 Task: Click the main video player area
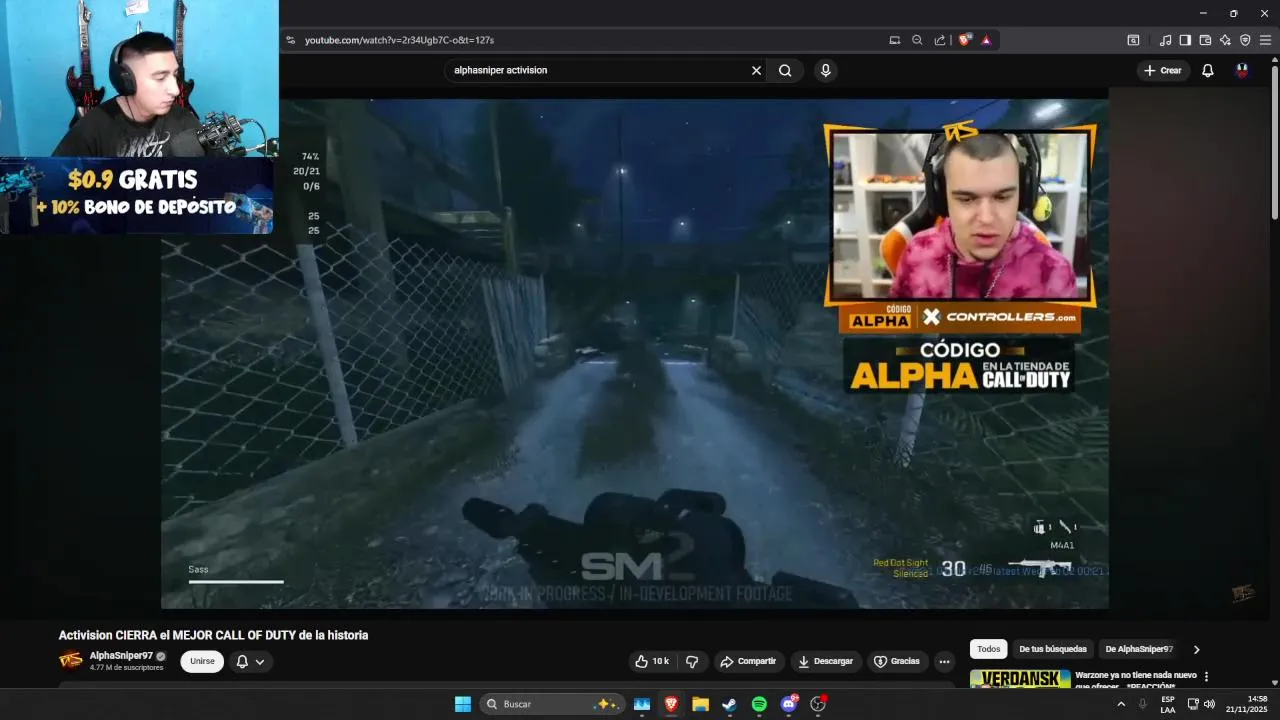click(634, 353)
